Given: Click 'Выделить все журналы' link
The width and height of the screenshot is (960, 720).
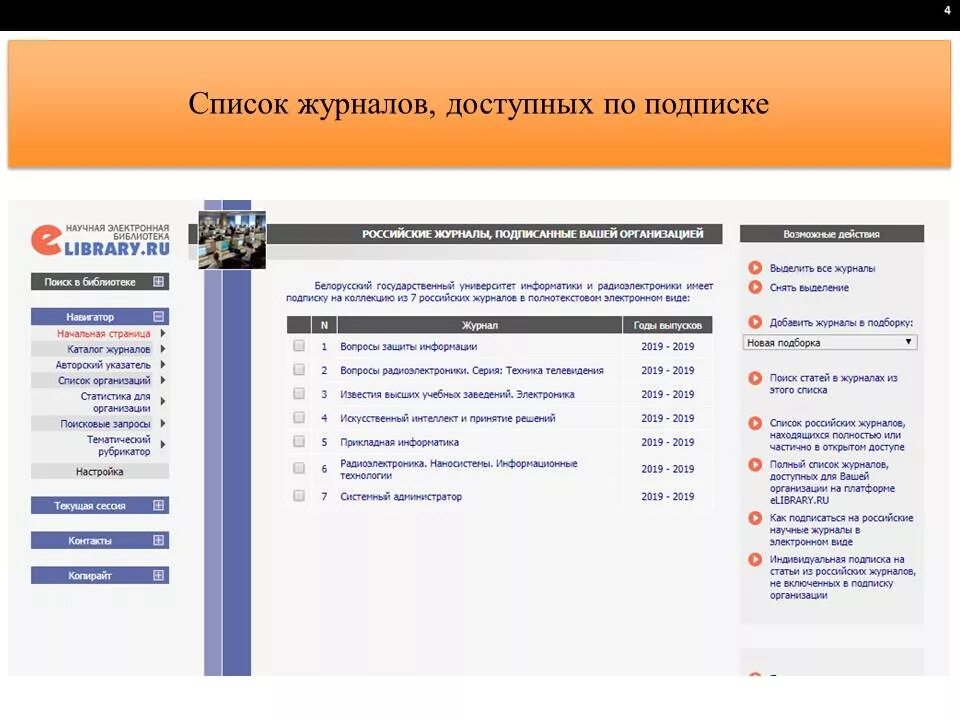Looking at the screenshot, I should [x=822, y=268].
